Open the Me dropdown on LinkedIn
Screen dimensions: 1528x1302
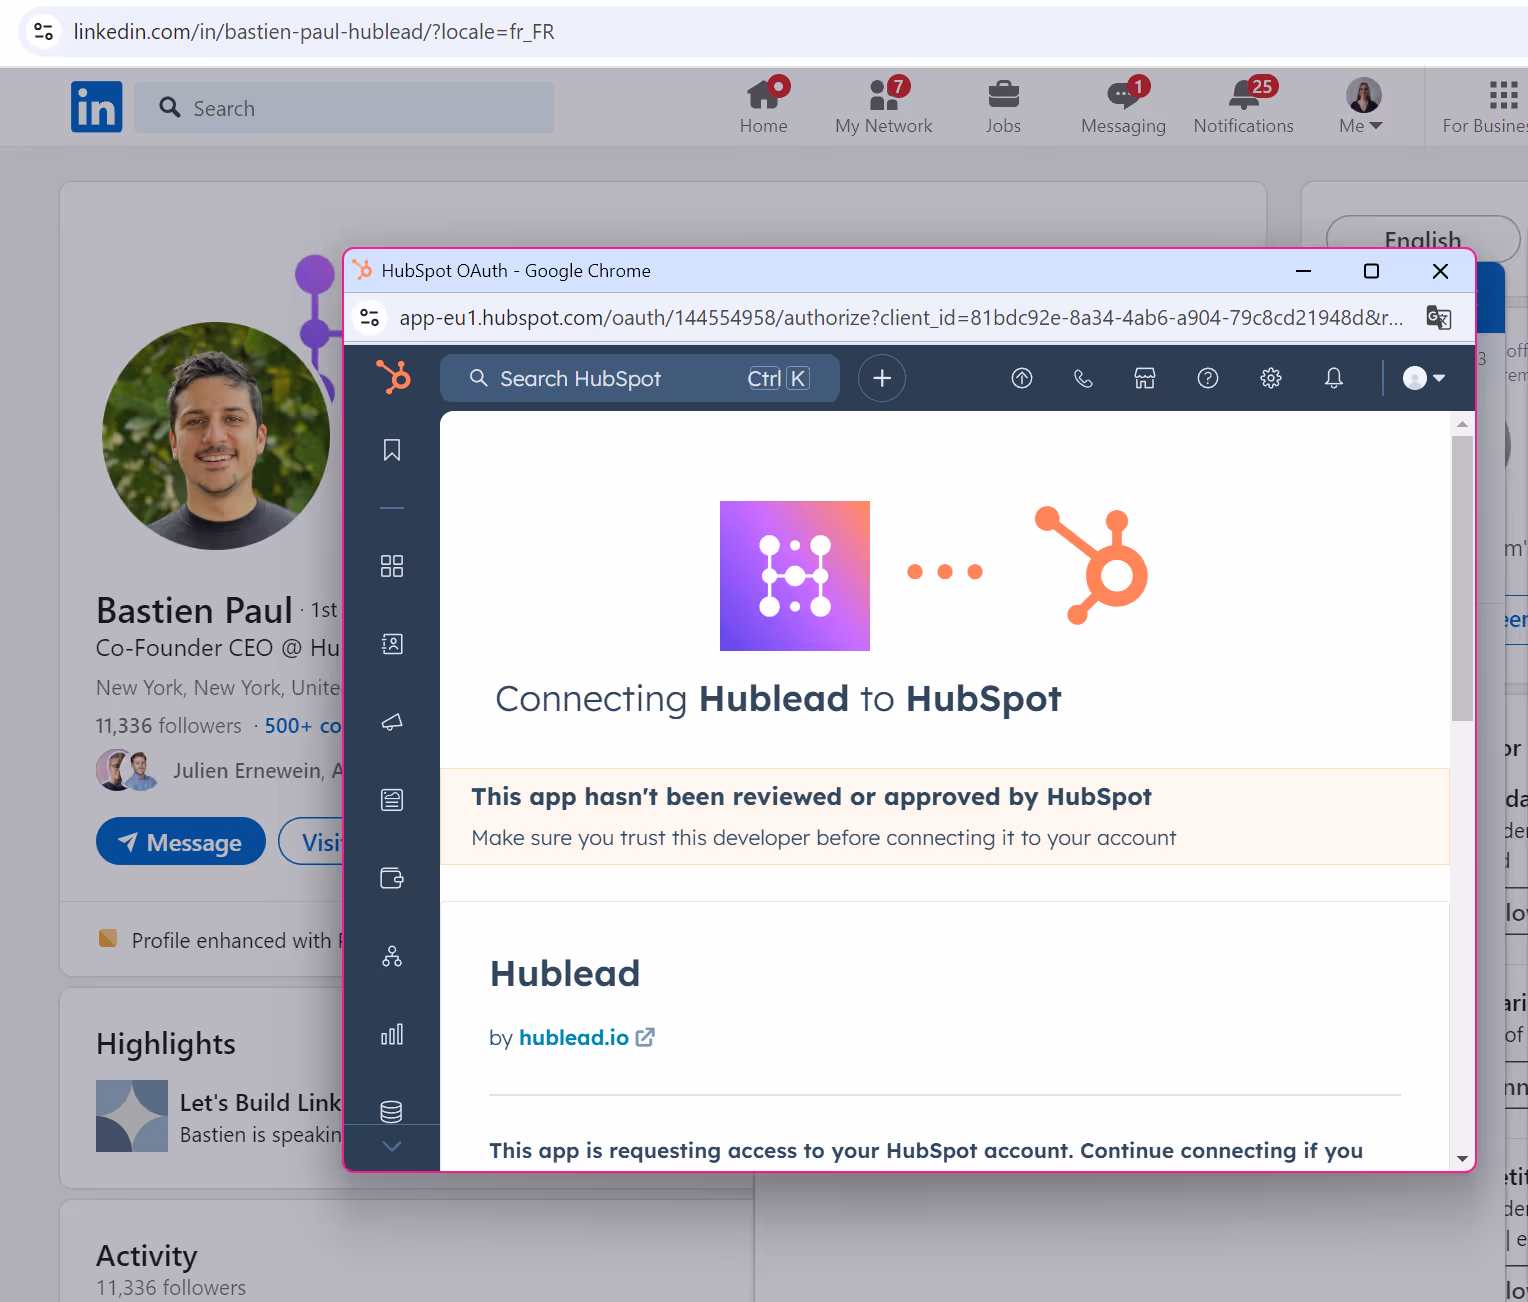click(x=1360, y=106)
